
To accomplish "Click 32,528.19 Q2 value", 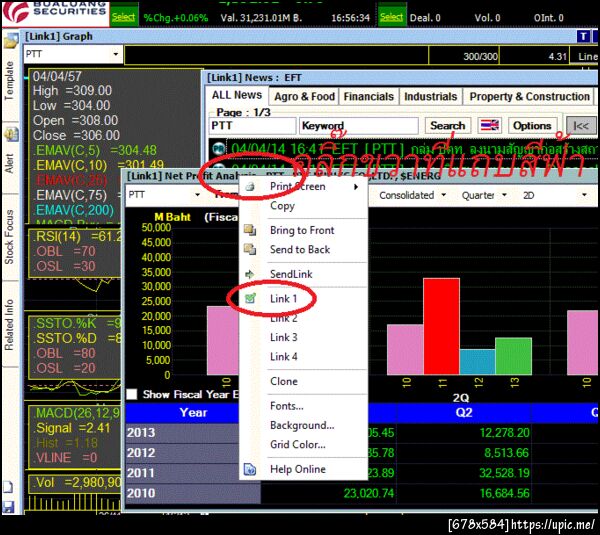I will [x=504, y=473].
